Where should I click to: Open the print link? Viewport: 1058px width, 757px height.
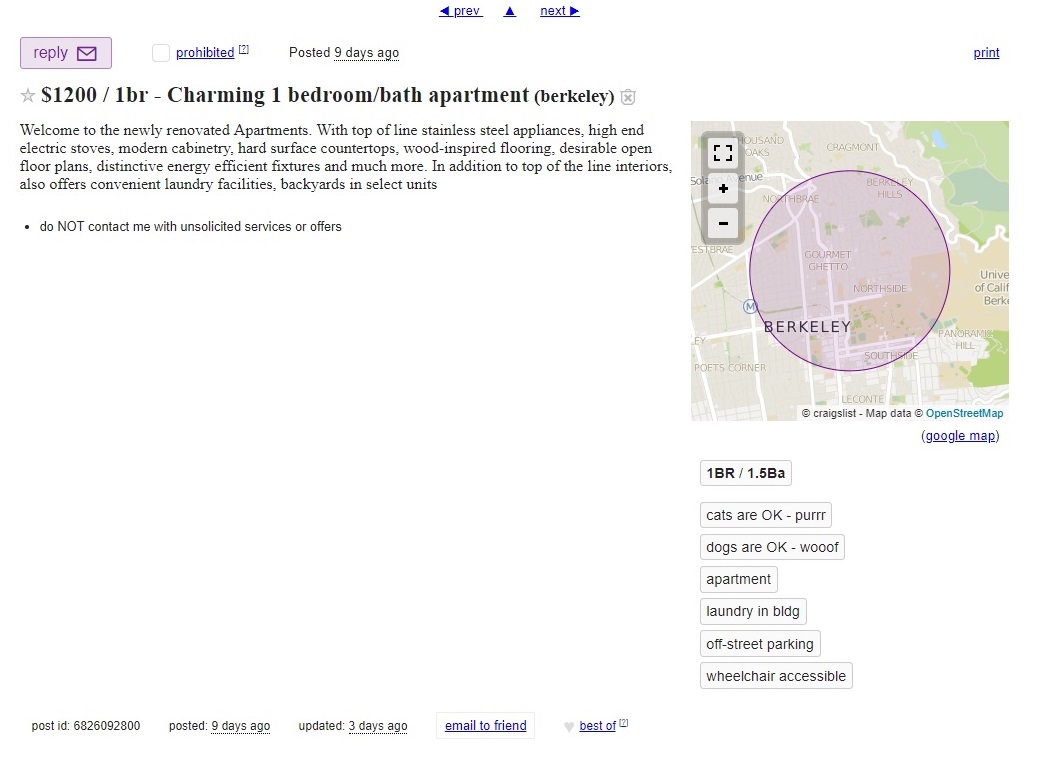coord(986,53)
